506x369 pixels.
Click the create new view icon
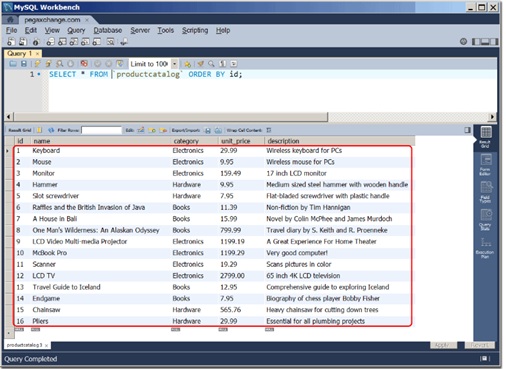74,42
